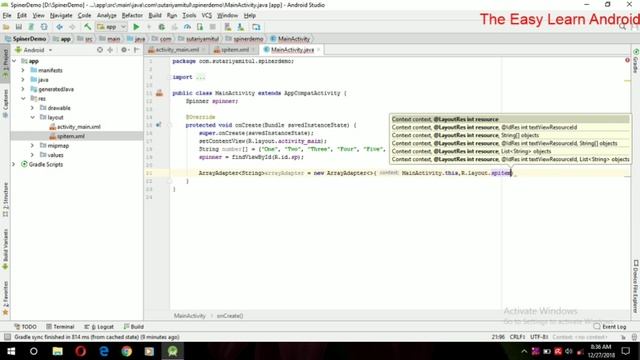Expand the generatedJava folder
The height and width of the screenshot is (360, 640).
pos(23,89)
